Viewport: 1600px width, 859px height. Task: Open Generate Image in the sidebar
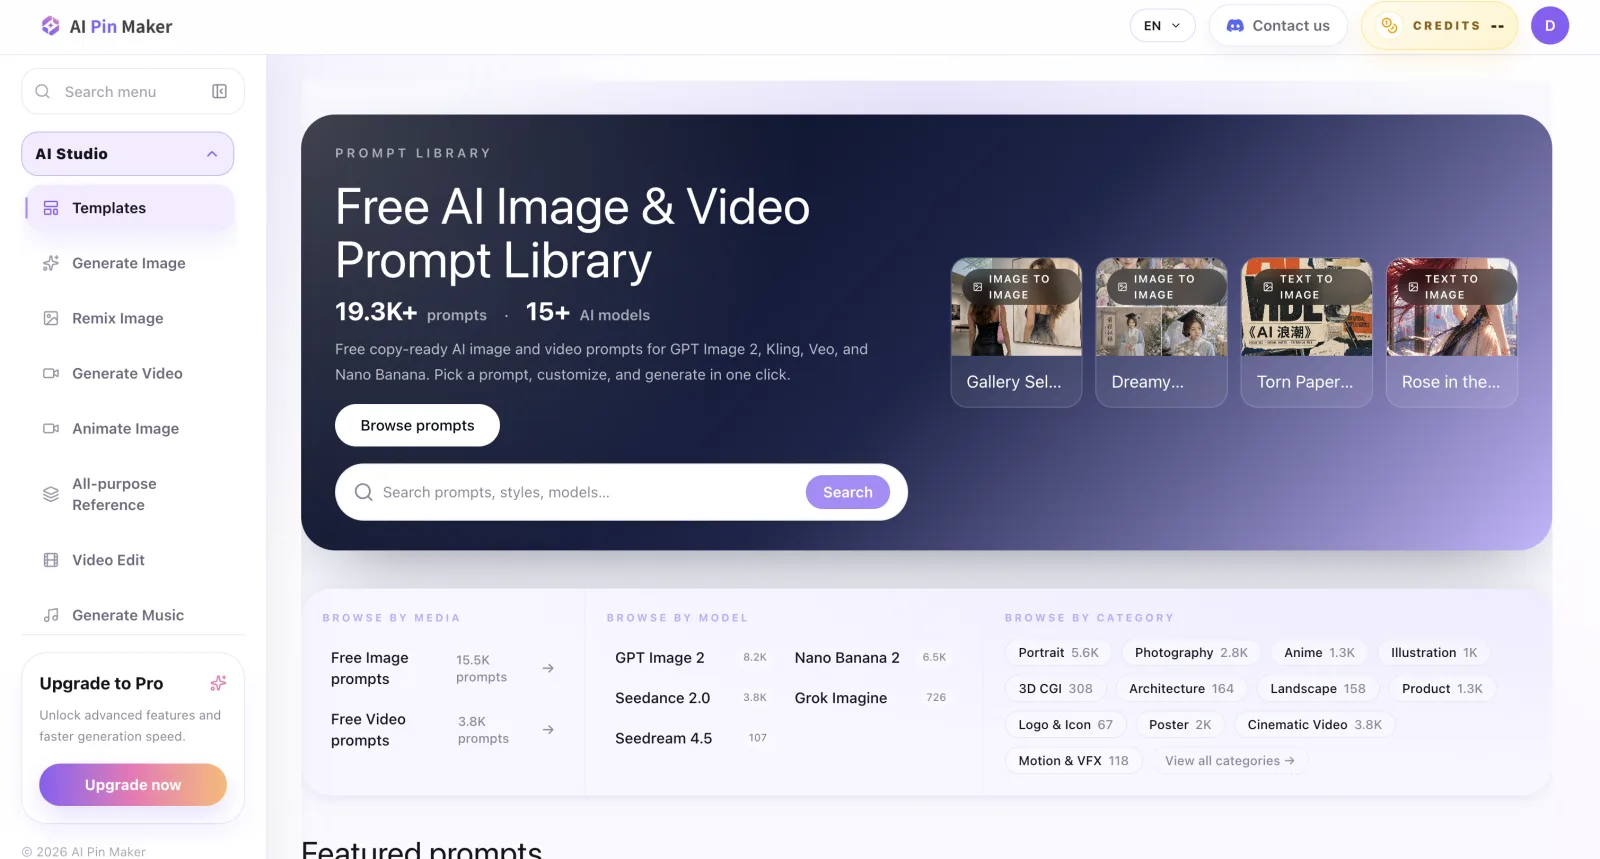(x=130, y=263)
